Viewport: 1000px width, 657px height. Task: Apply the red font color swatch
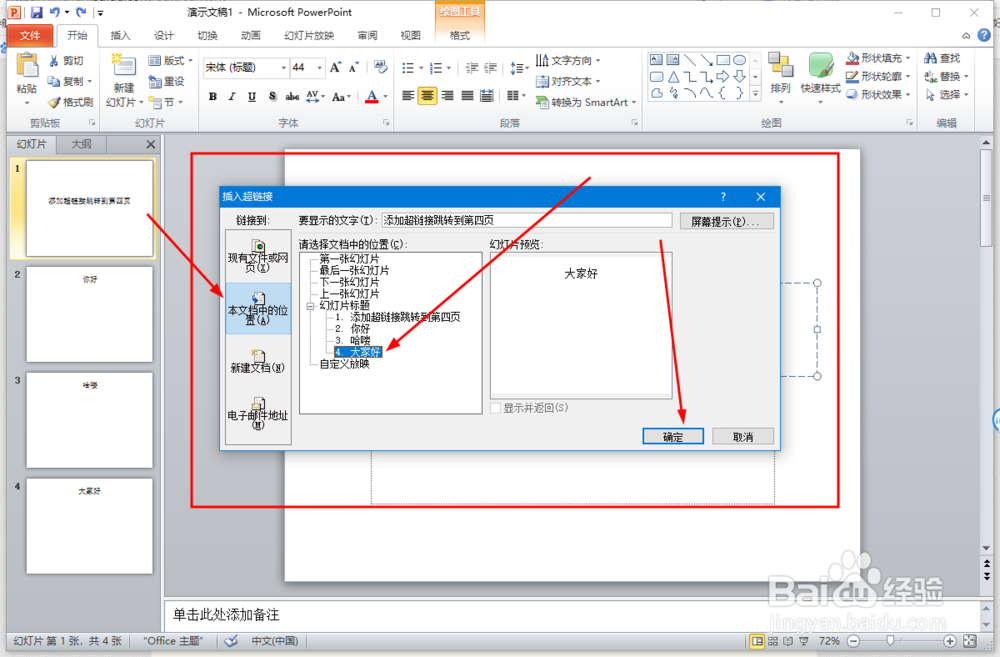371,96
